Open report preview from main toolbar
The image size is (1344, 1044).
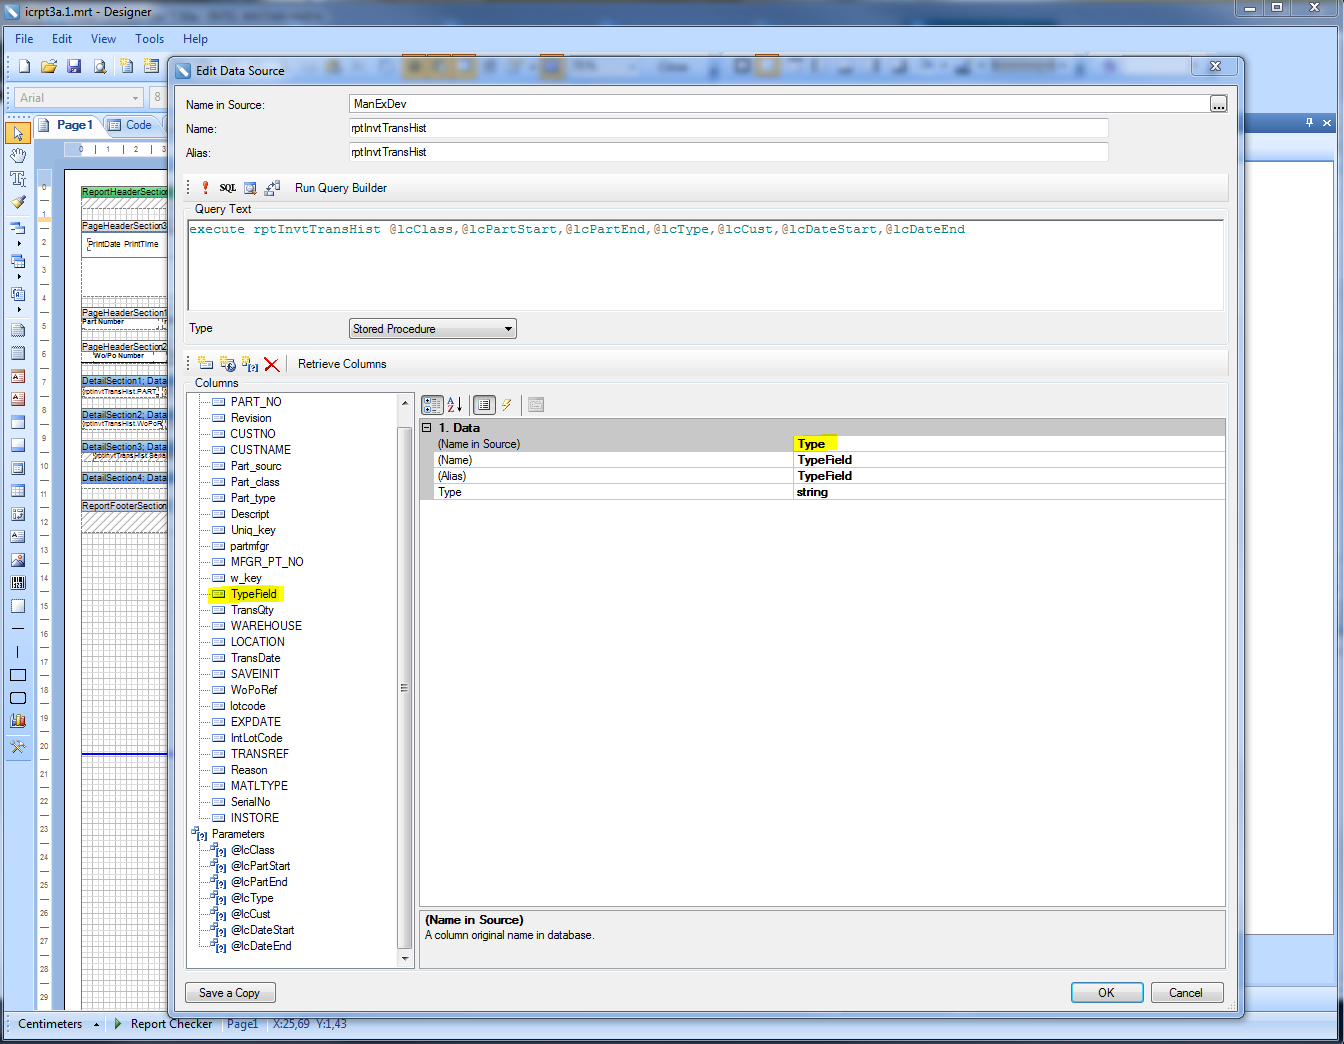click(x=100, y=66)
